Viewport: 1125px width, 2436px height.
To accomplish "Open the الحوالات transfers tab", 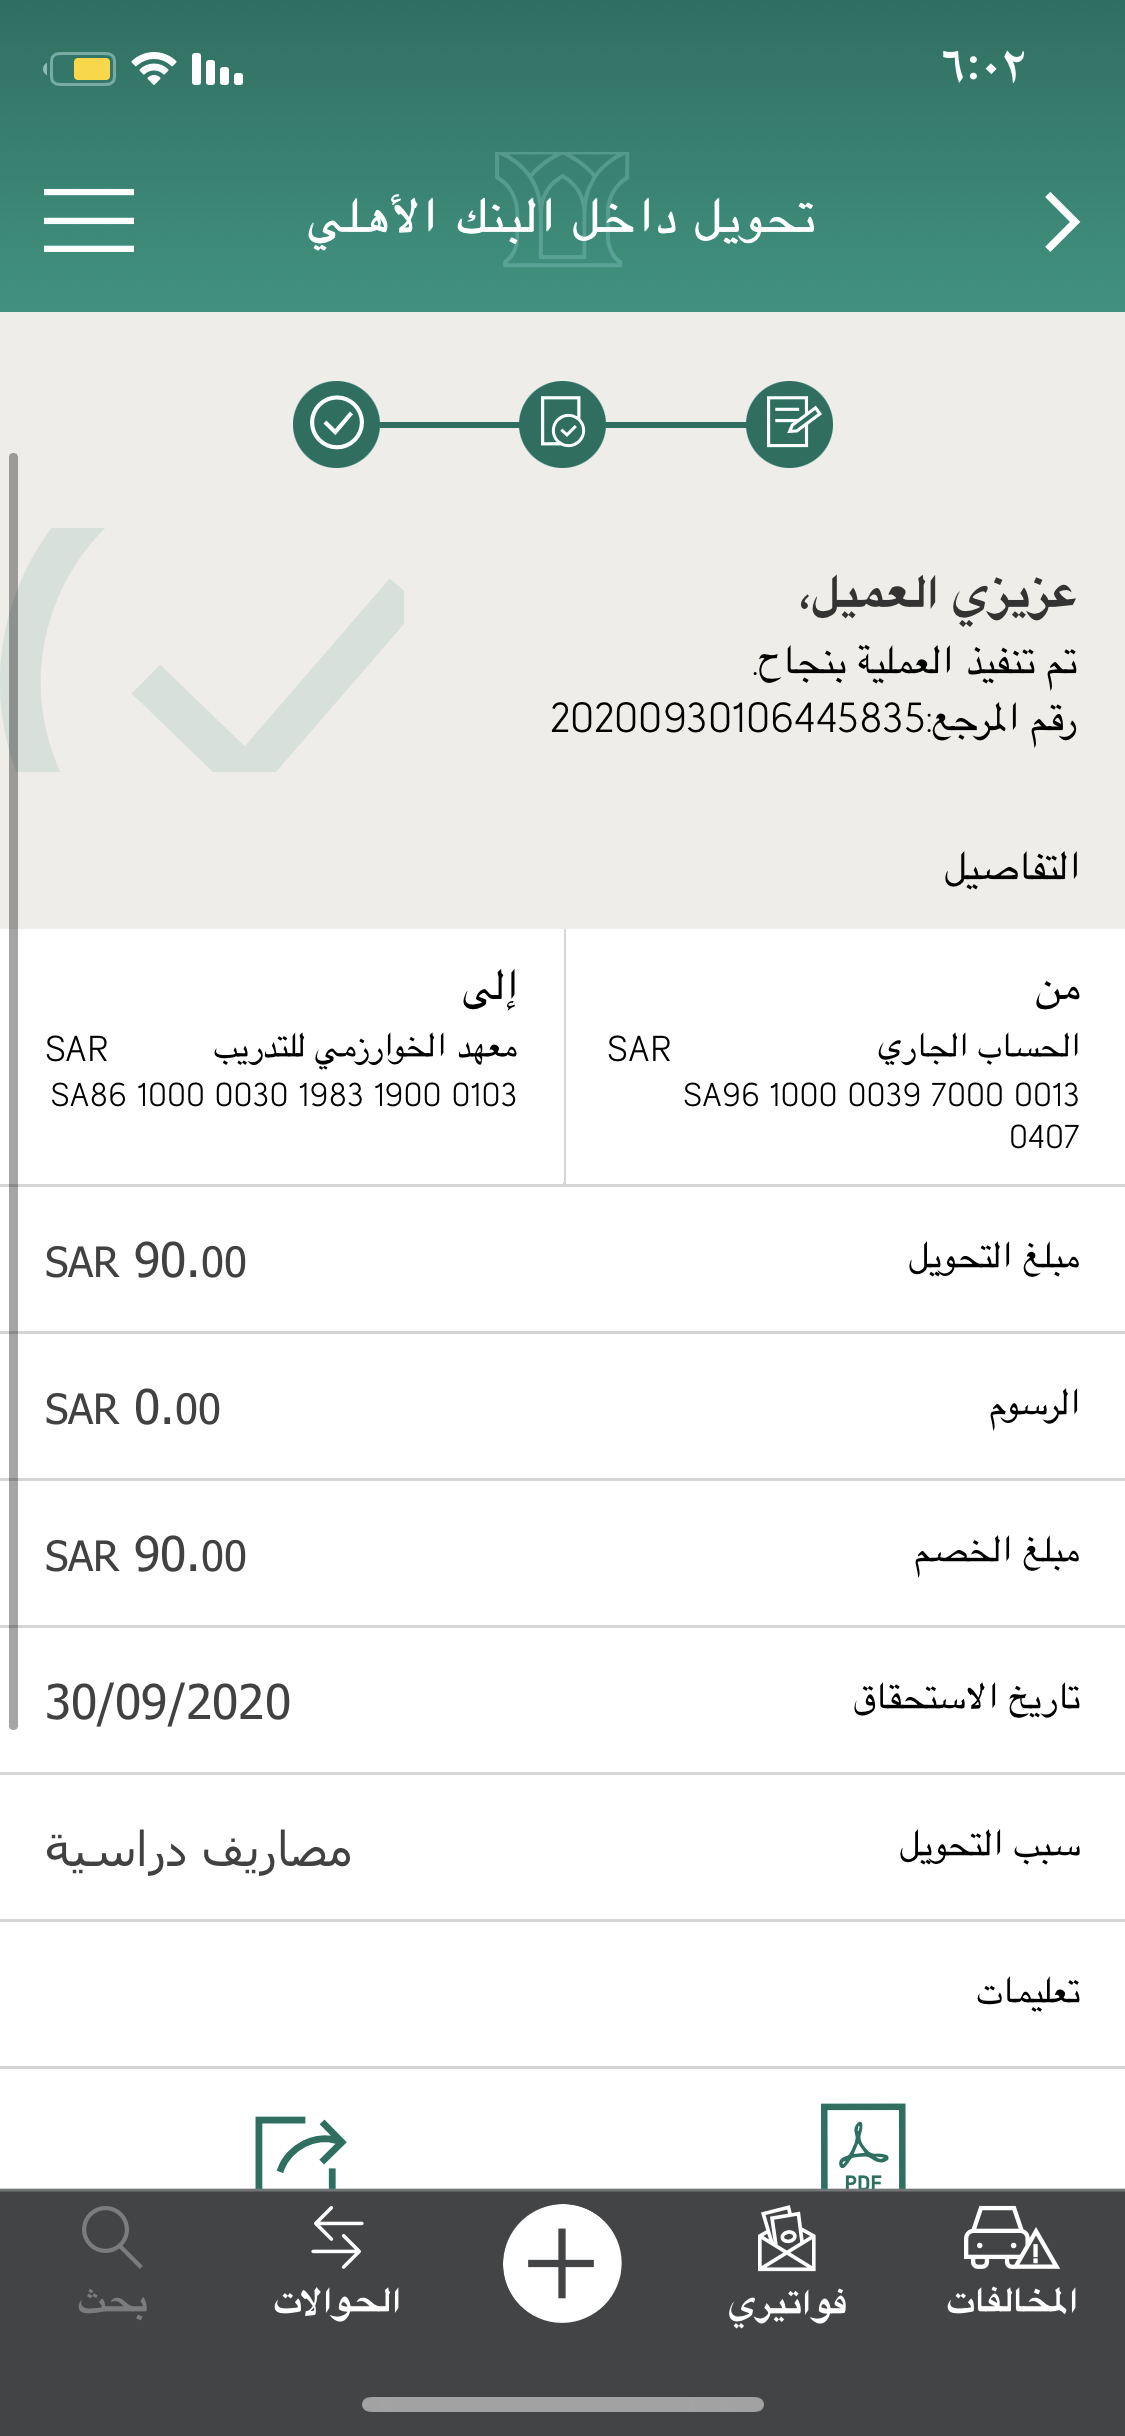I will 337,2262.
